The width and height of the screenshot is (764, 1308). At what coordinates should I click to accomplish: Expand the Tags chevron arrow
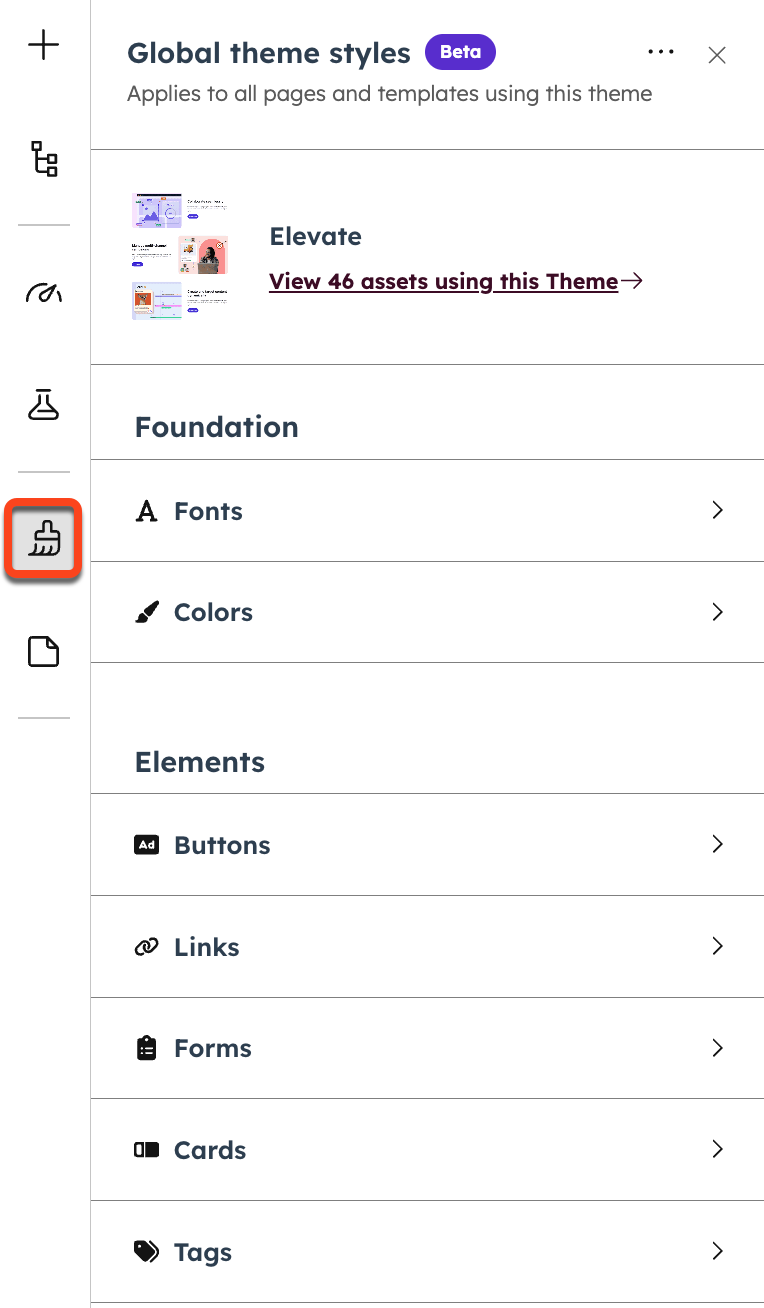pos(717,1251)
